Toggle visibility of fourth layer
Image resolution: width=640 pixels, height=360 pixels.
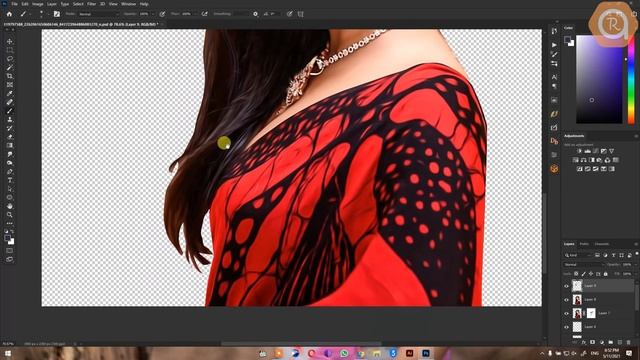tap(567, 327)
